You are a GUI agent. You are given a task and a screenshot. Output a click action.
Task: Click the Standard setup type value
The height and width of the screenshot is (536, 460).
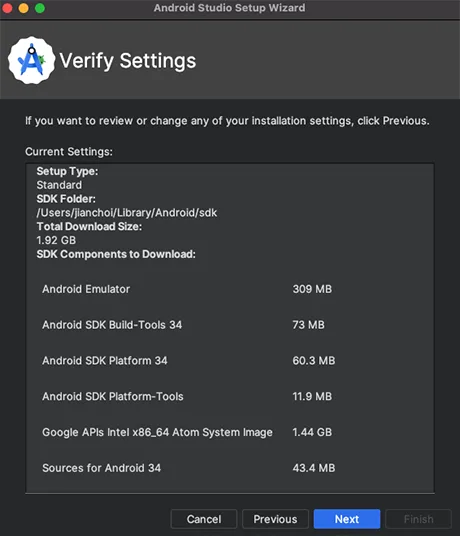coord(59,185)
